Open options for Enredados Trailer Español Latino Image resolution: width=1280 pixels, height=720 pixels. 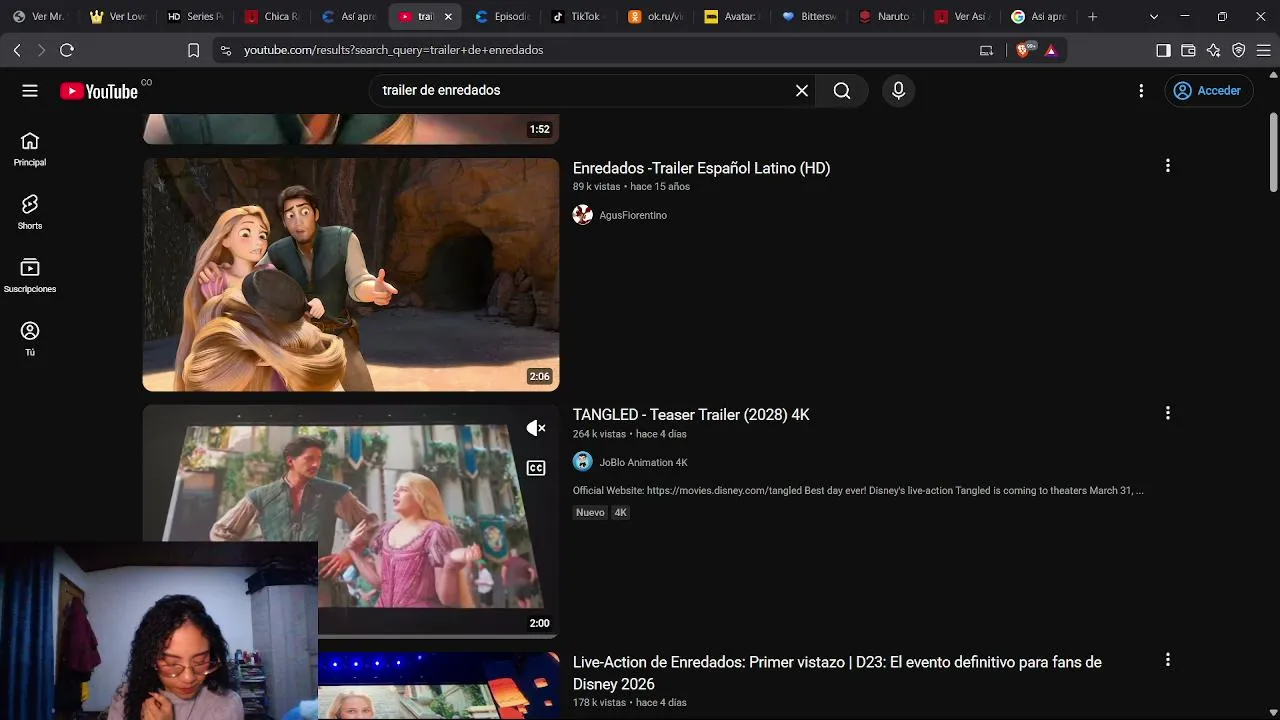click(1167, 166)
